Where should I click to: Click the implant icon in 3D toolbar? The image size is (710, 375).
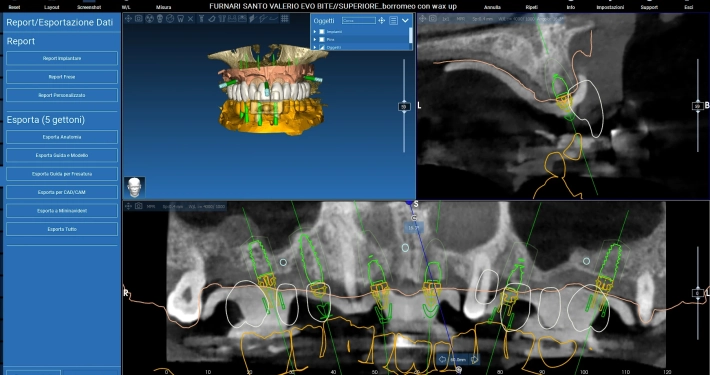click(201, 19)
